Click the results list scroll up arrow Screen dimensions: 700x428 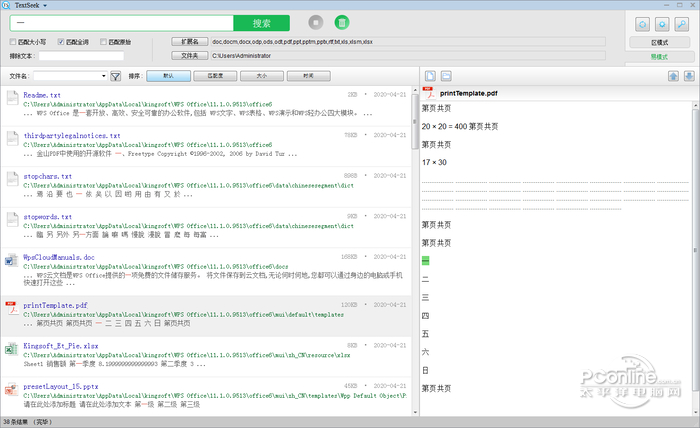[x=415, y=90]
